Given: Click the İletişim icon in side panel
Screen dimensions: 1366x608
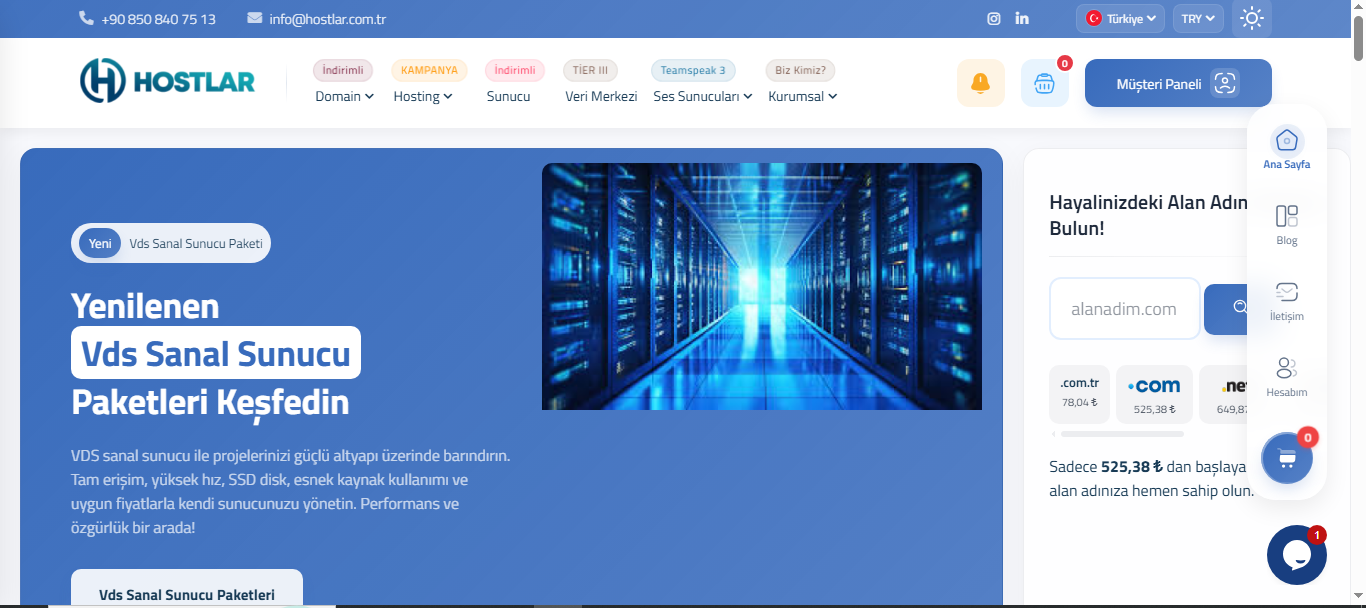Looking at the screenshot, I should point(1287,300).
